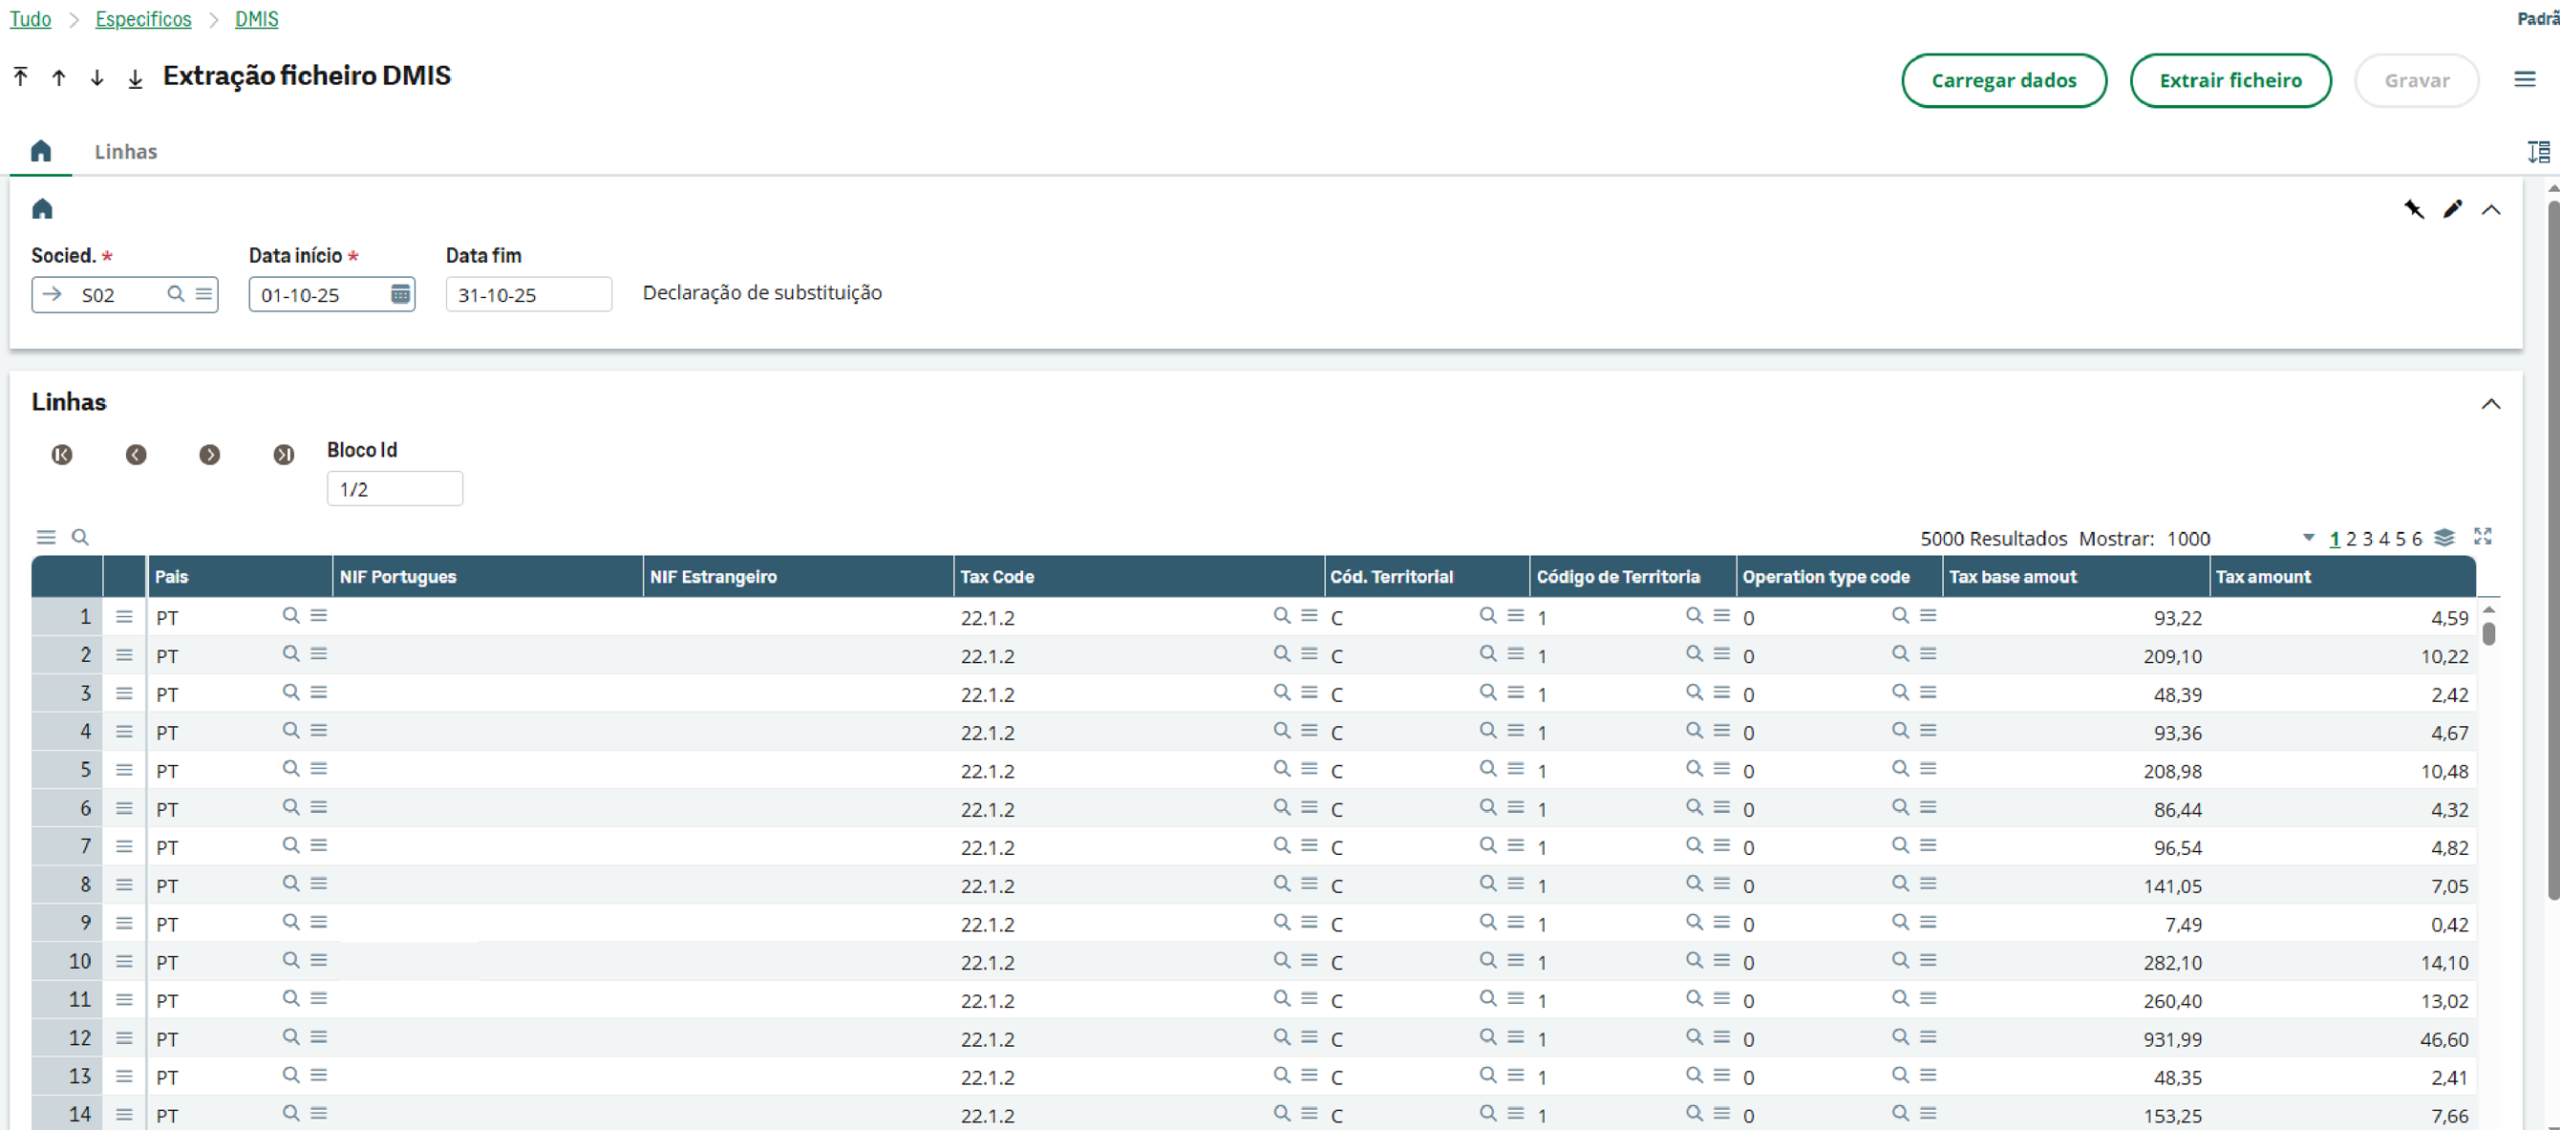
Task: Collapse the Linhas section chevron
Action: point(2491,404)
